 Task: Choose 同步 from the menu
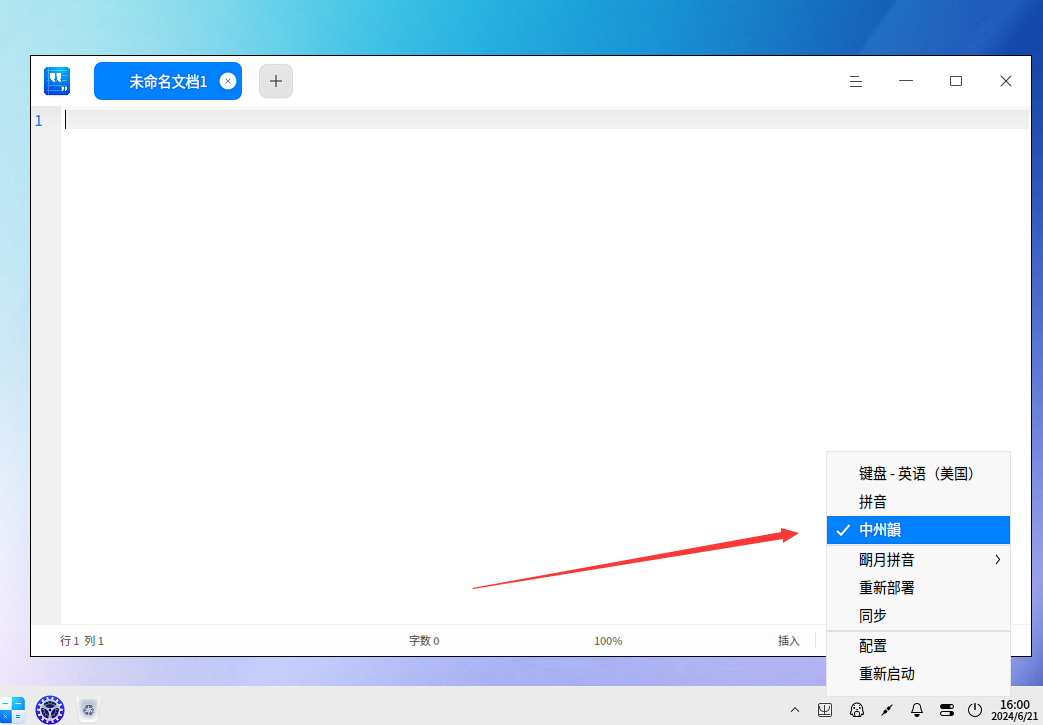pos(918,616)
